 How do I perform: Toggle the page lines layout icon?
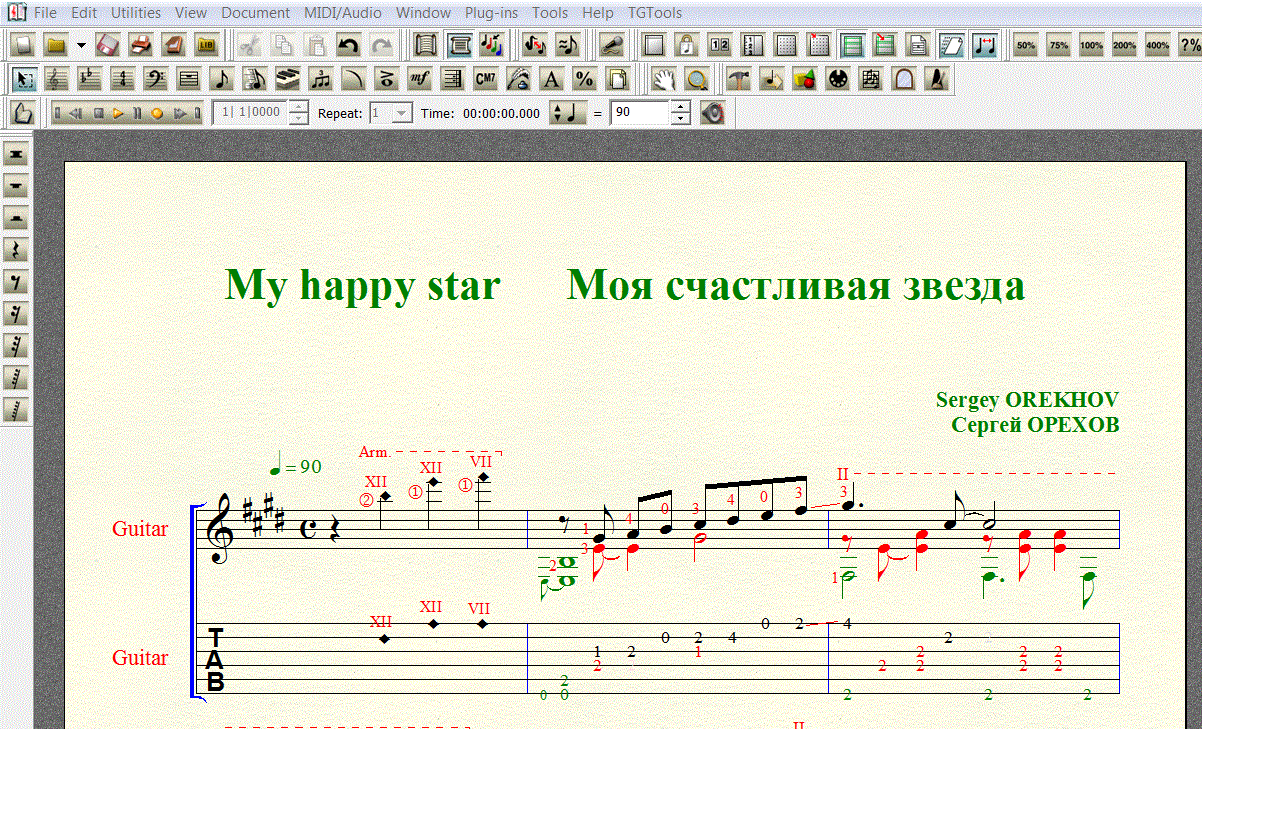coord(951,45)
